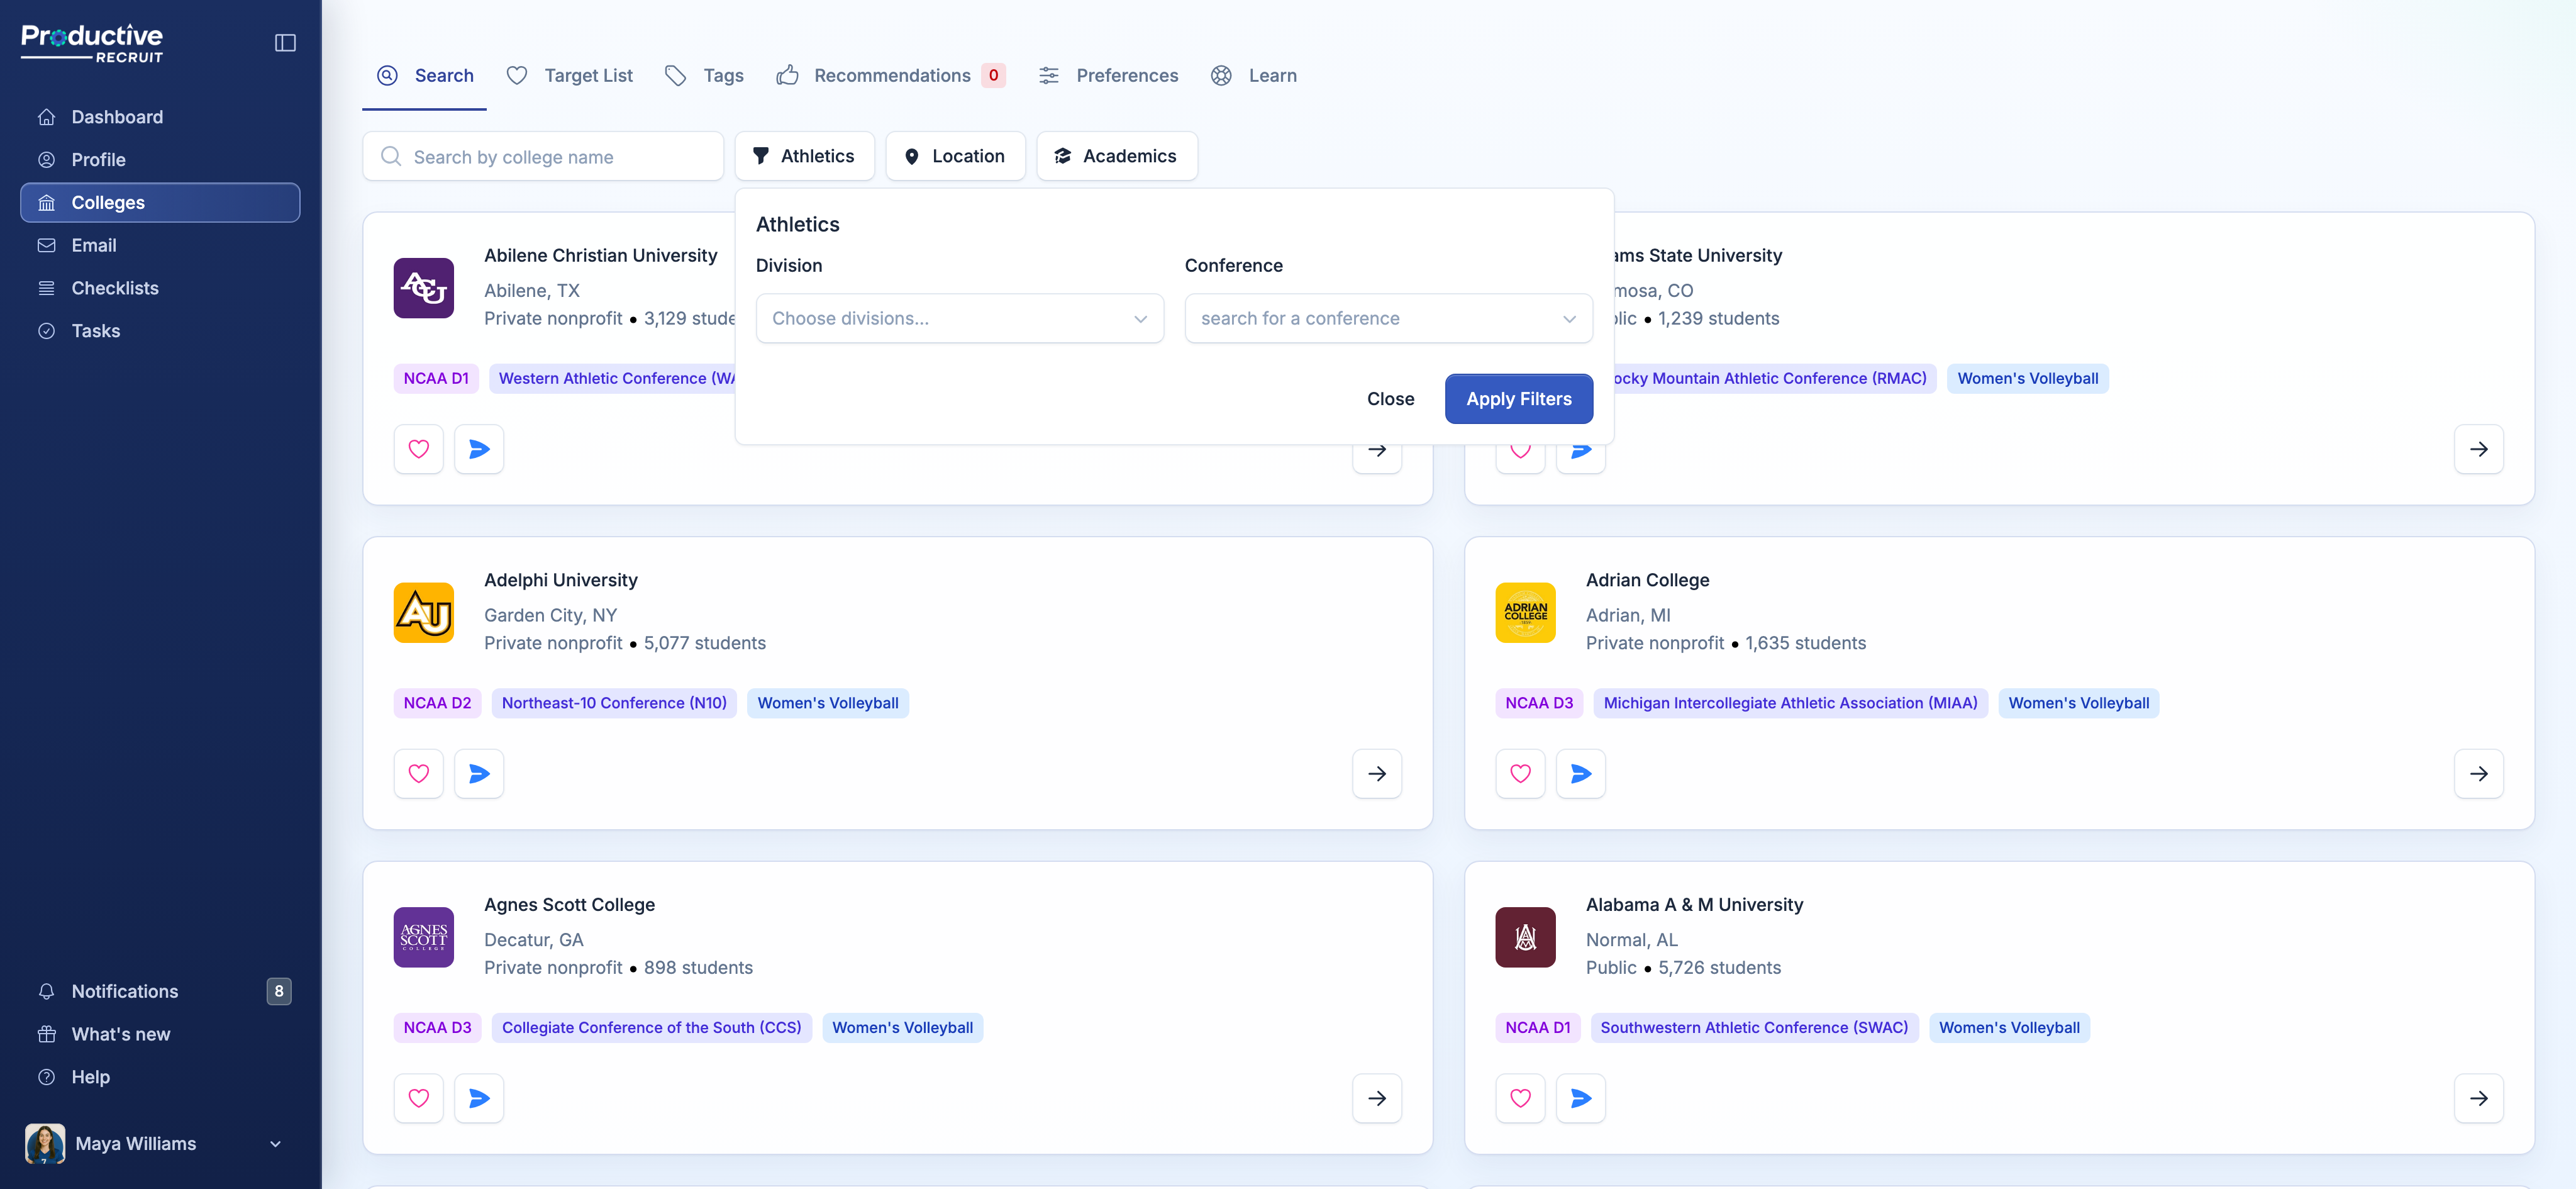Click Maya Williams profile avatar
This screenshot has height=1189, width=2576.
coord(45,1144)
